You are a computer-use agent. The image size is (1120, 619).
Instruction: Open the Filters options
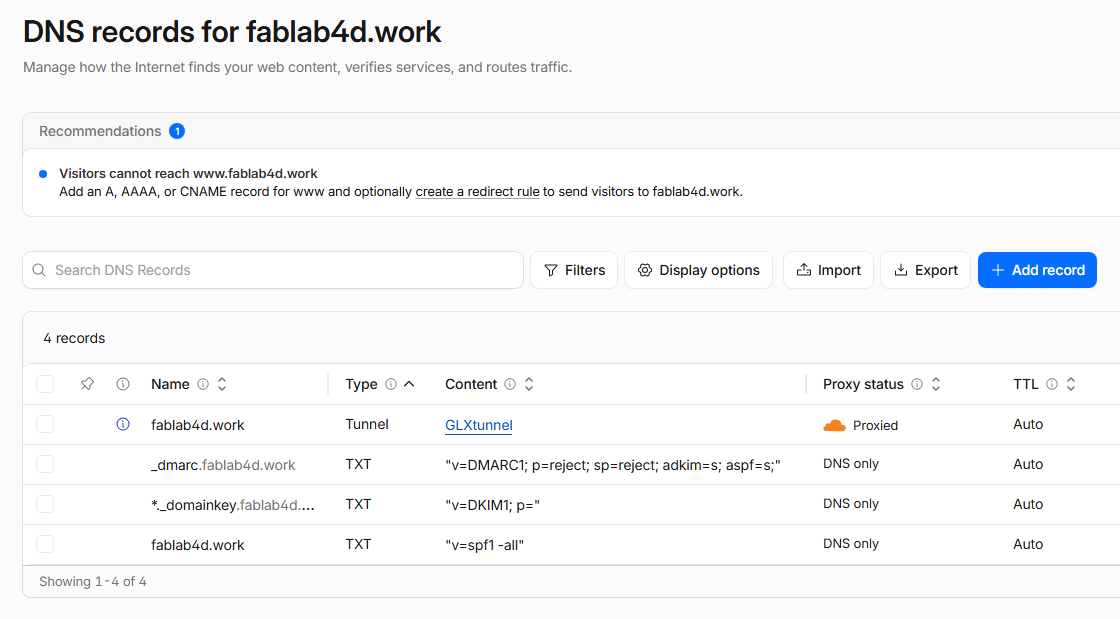pyautogui.click(x=574, y=270)
